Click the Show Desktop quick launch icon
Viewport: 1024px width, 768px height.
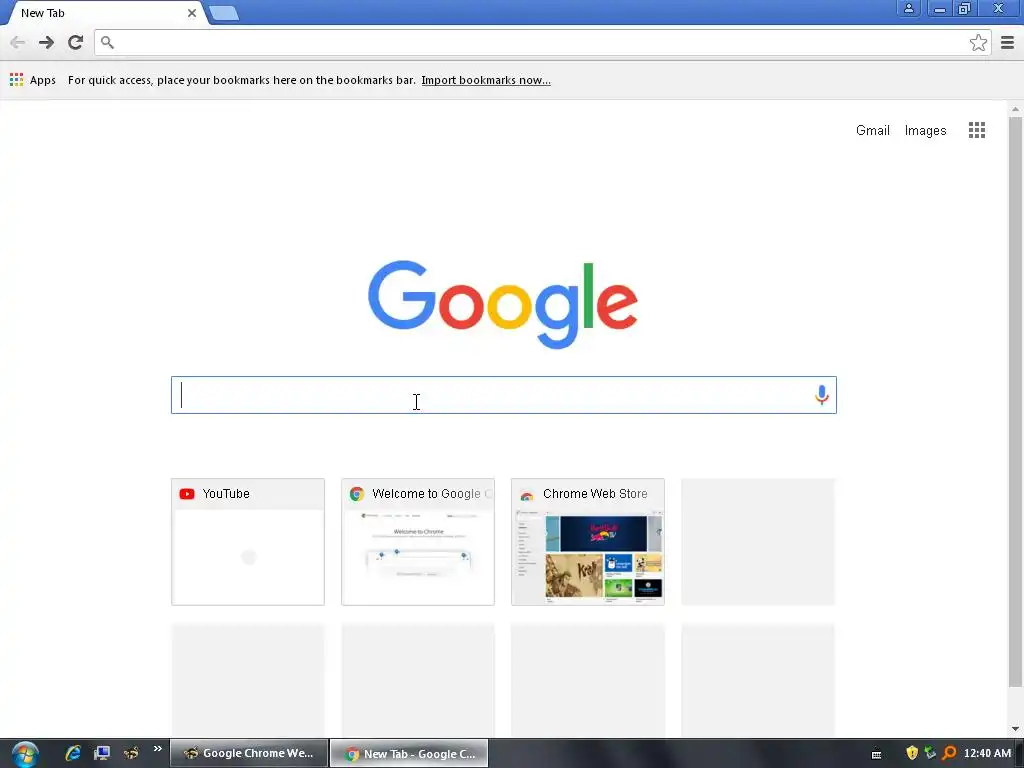[x=102, y=753]
